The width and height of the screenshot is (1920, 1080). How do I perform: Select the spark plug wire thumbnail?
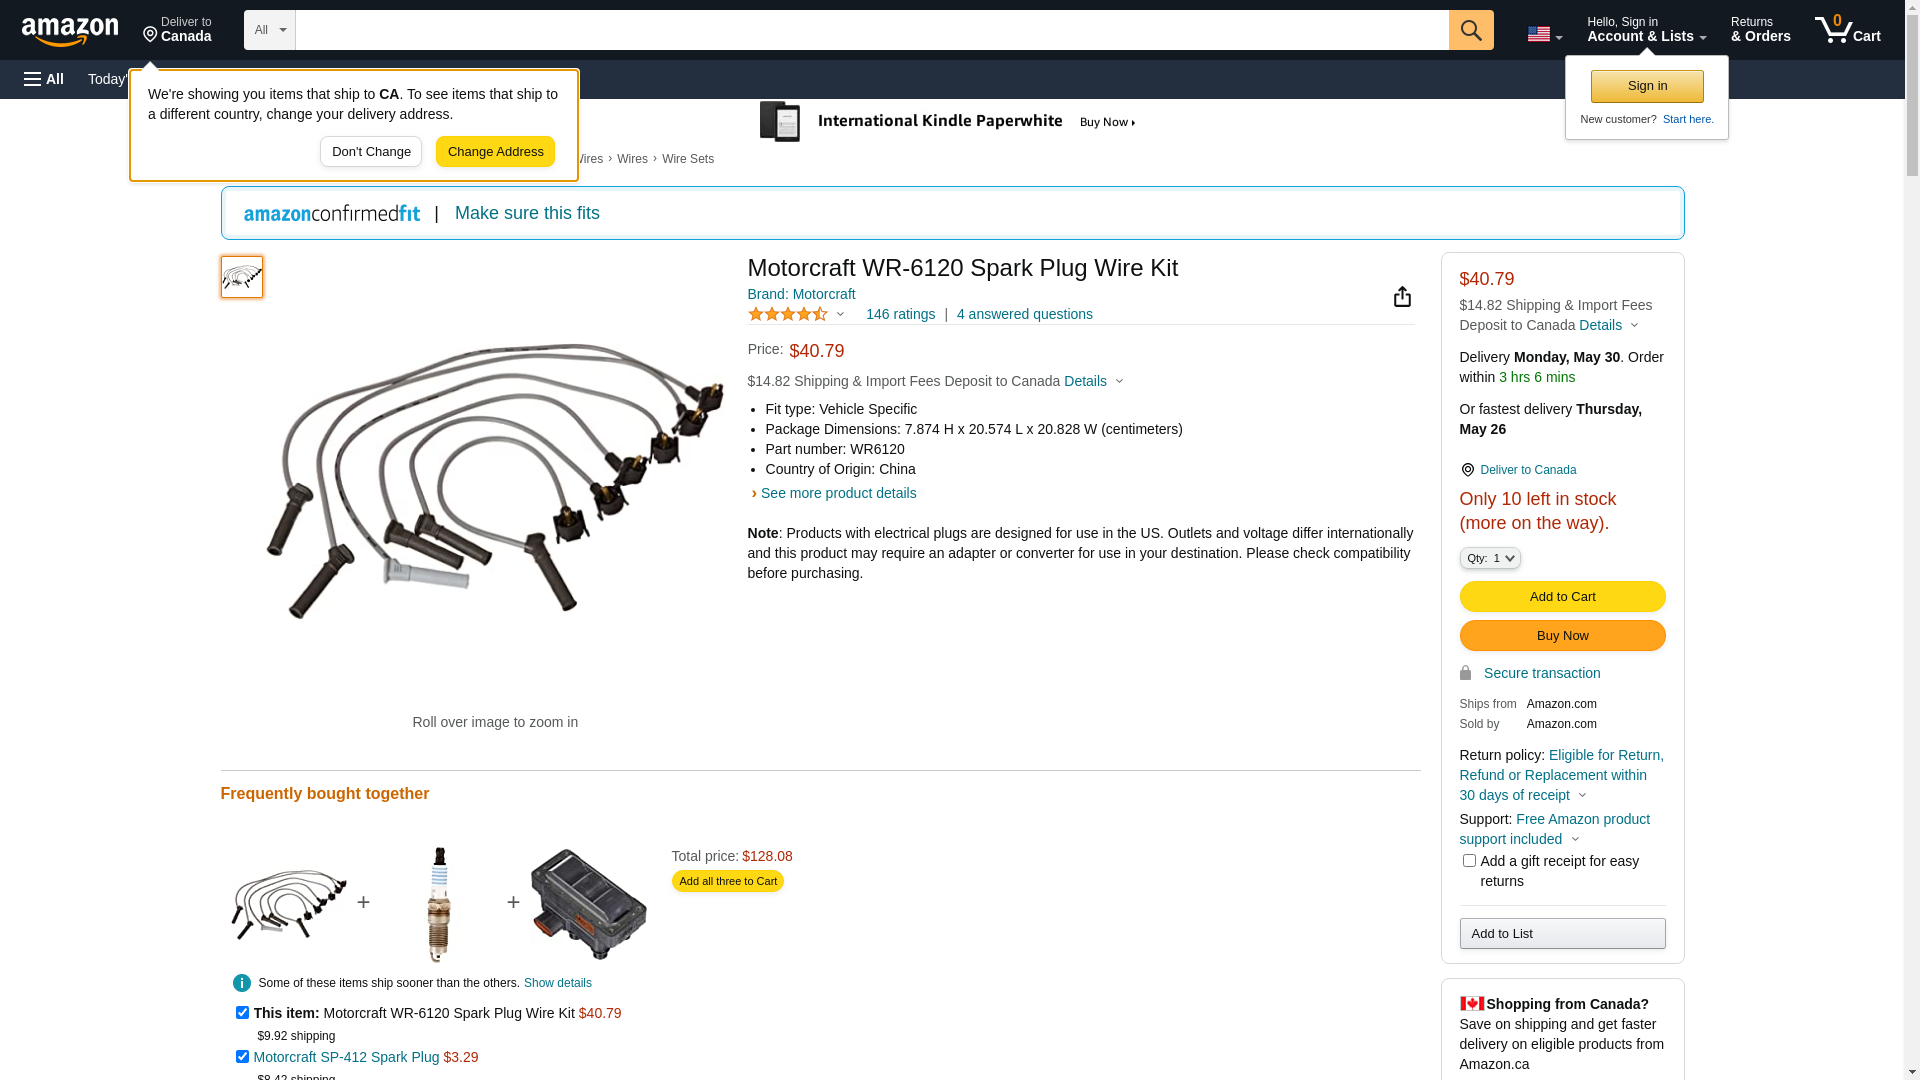tap(242, 277)
